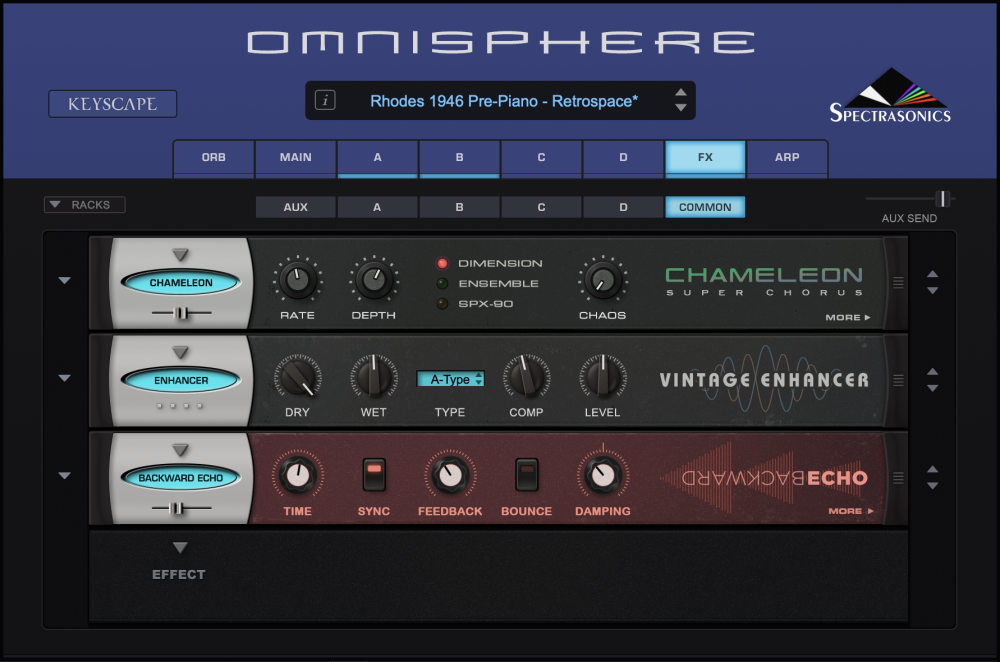
Task: Select the A rack button
Action: click(378, 207)
